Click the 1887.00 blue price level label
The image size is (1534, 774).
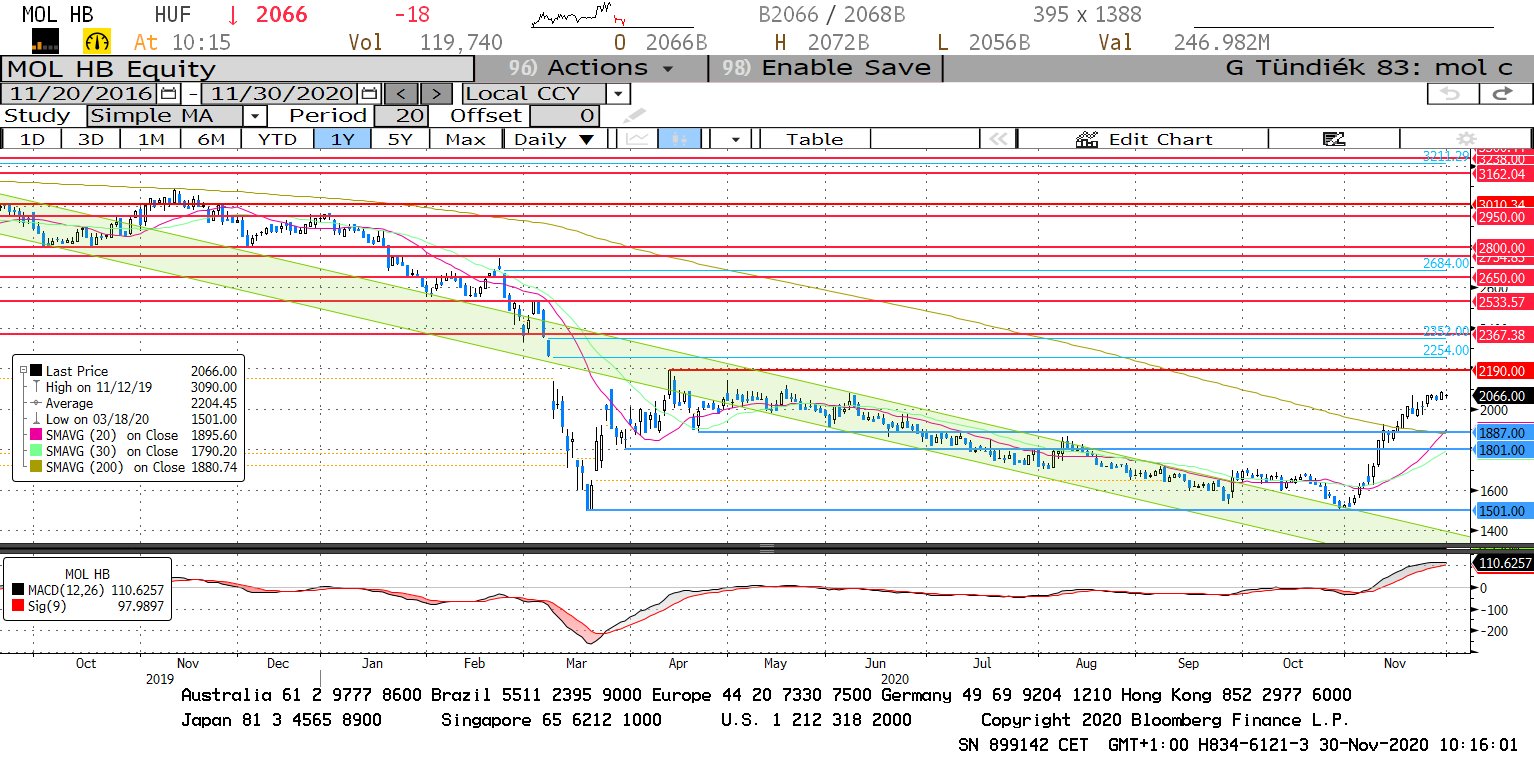coord(1500,433)
